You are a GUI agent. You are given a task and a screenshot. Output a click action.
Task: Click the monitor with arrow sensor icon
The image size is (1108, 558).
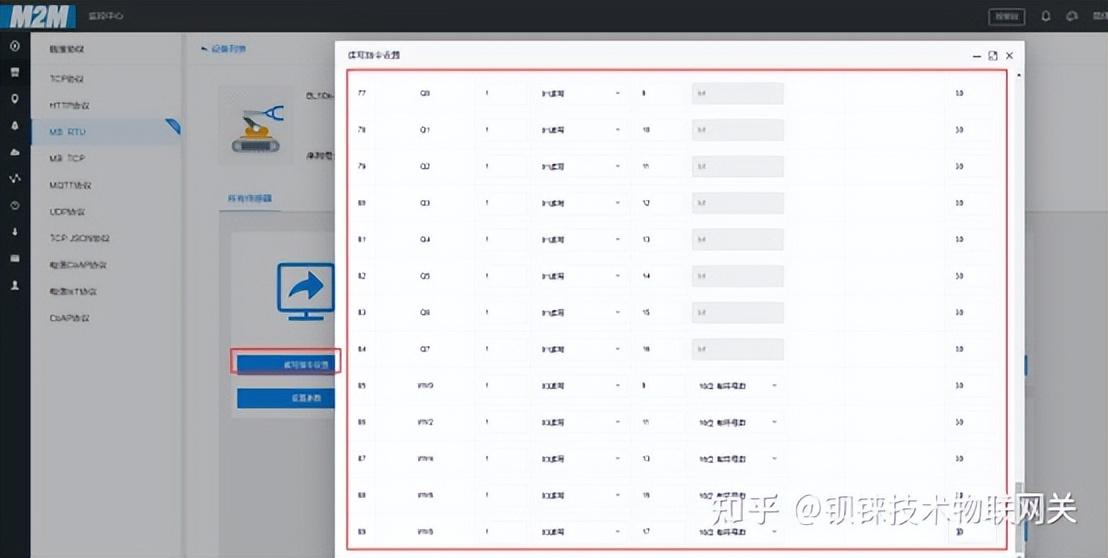pyautogui.click(x=305, y=291)
